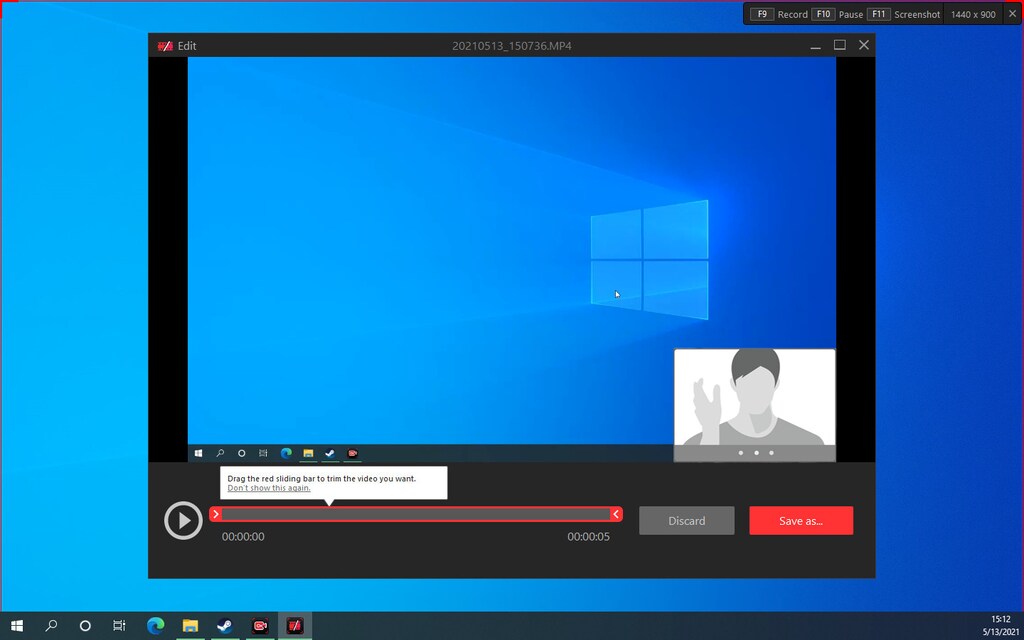The image size is (1024, 640).
Task: Open the red screen recorder taskbar icon
Action: point(260,626)
